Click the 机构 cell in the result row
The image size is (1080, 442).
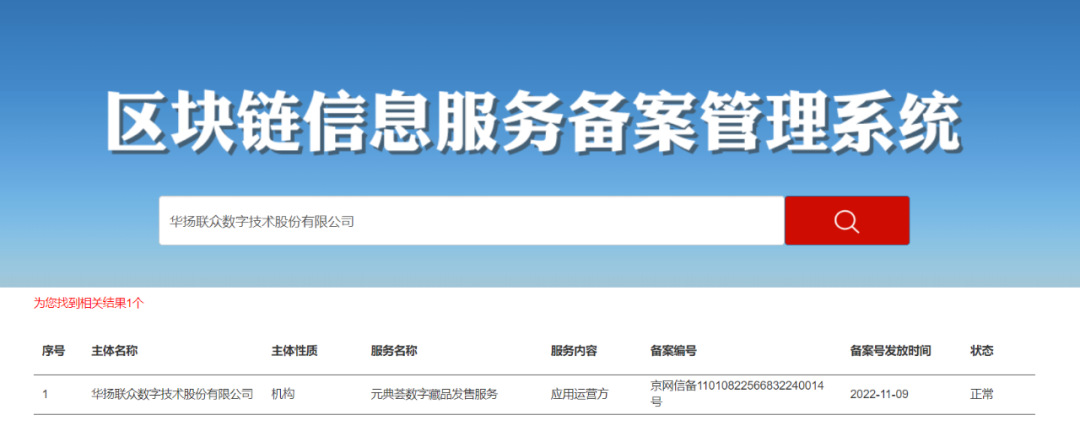tap(283, 394)
